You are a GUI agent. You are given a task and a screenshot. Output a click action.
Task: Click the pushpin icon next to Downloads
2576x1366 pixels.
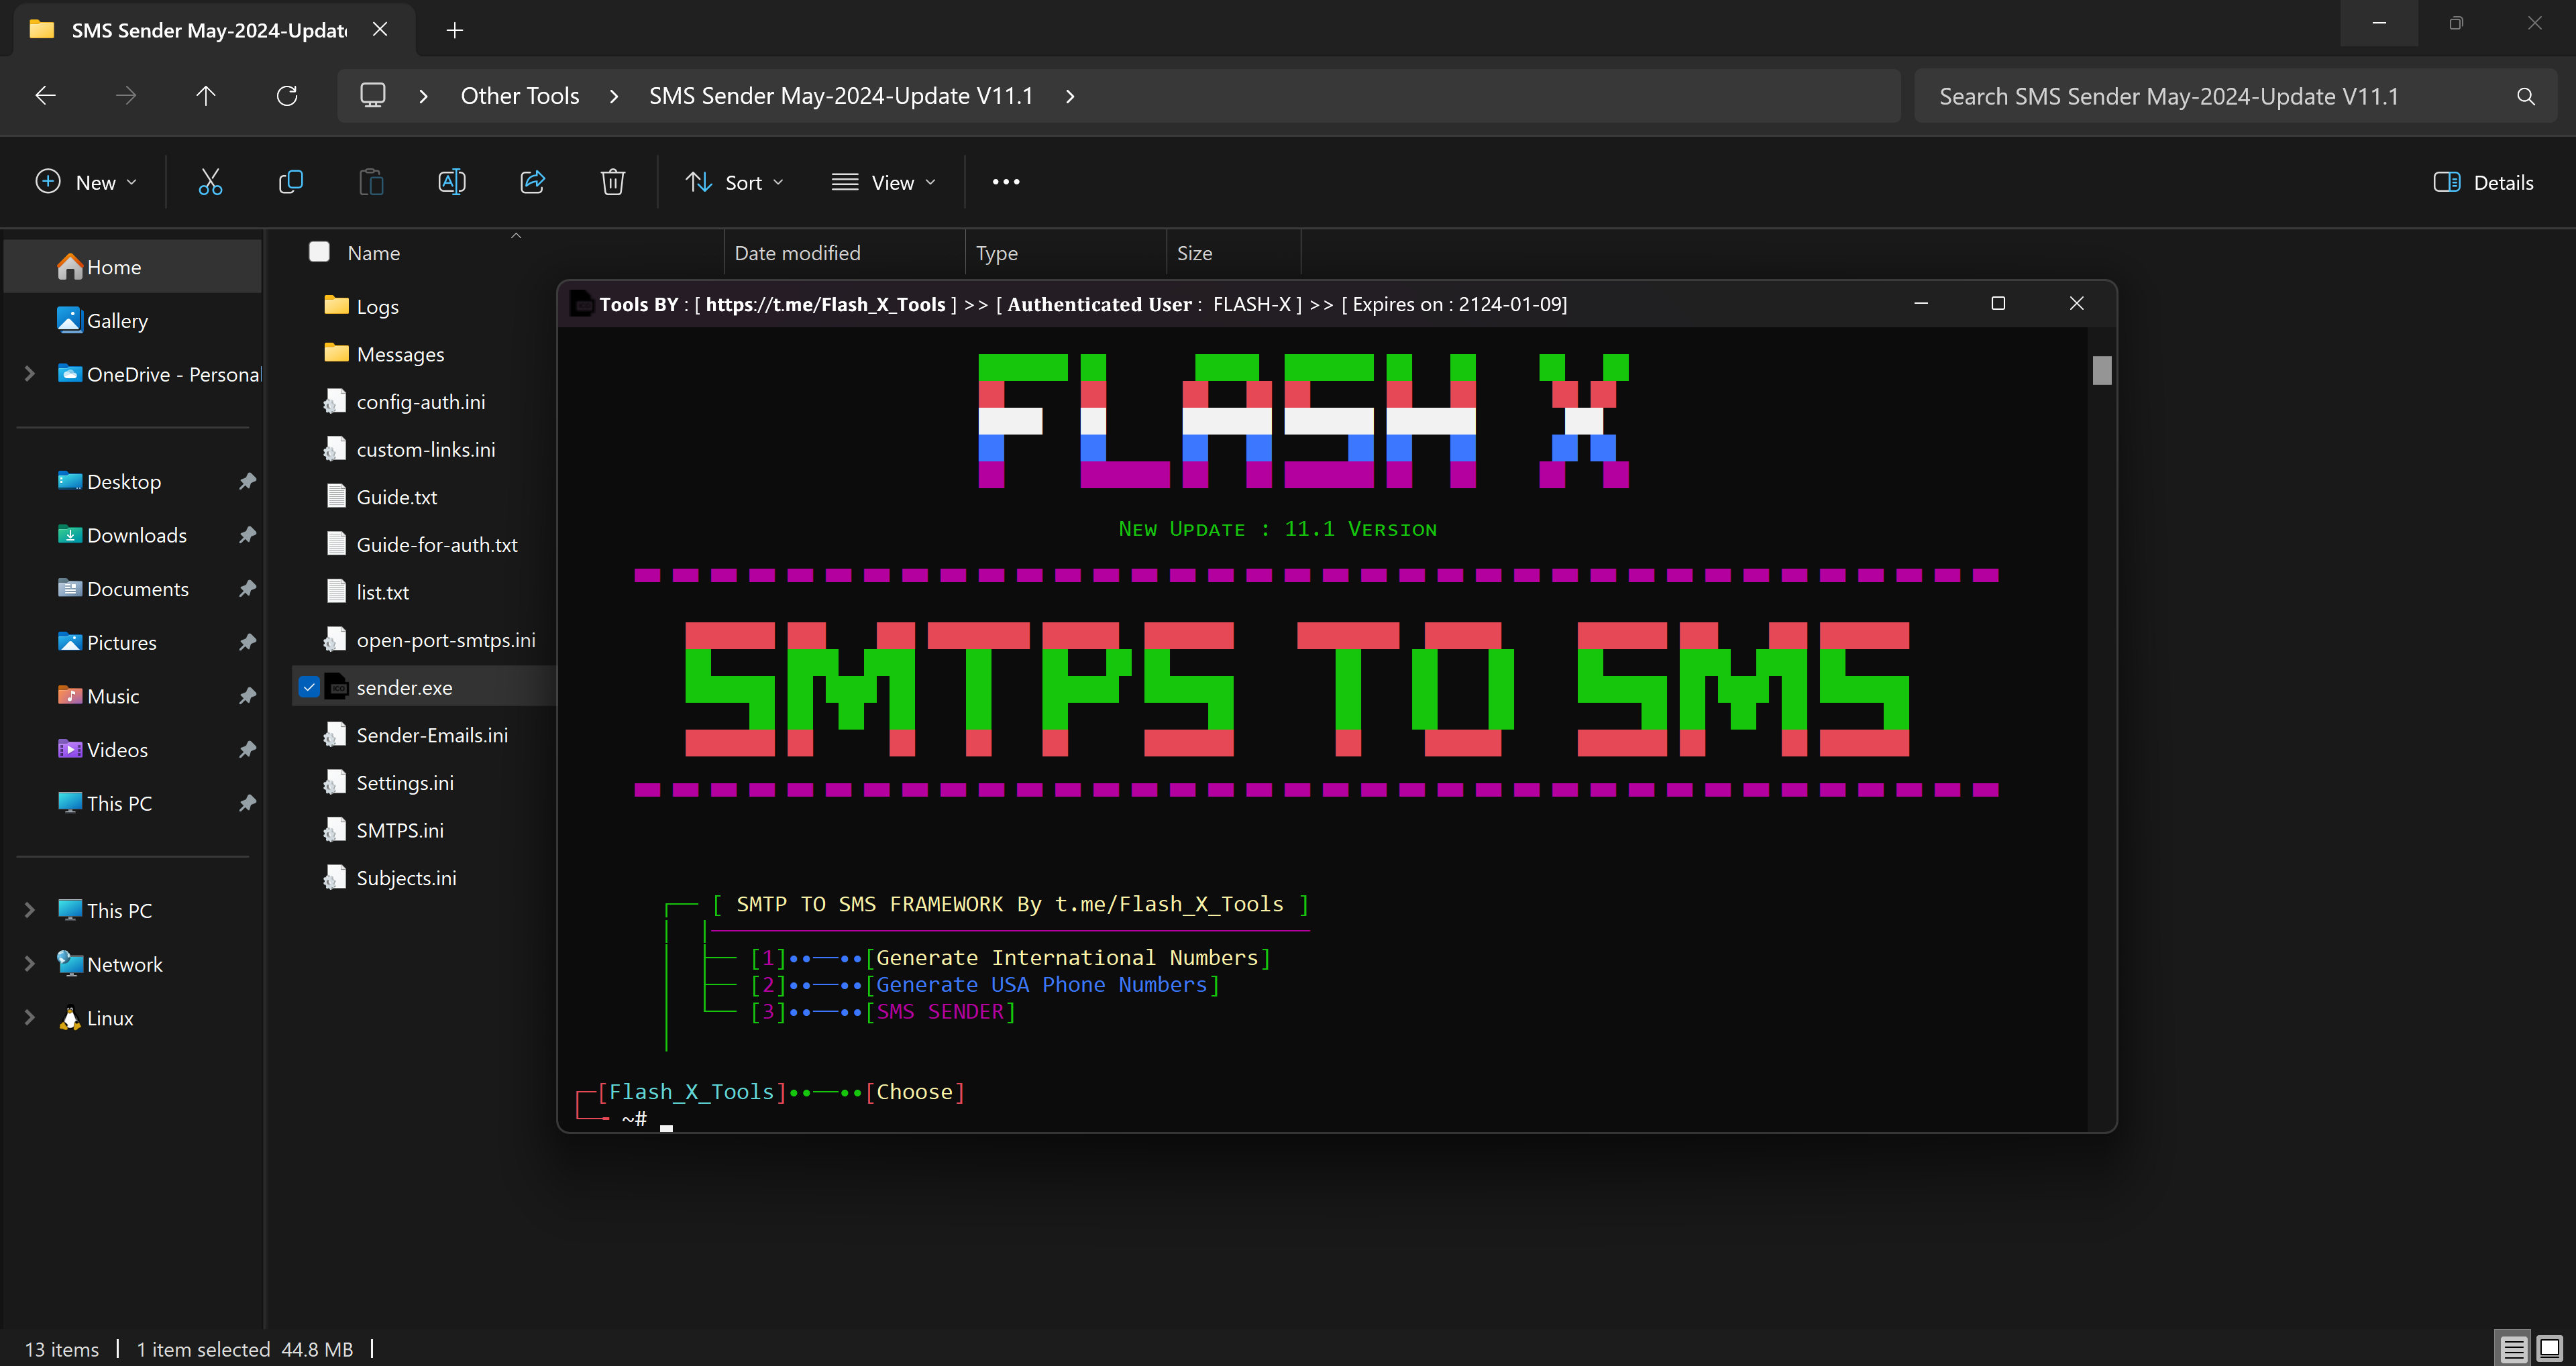click(247, 535)
